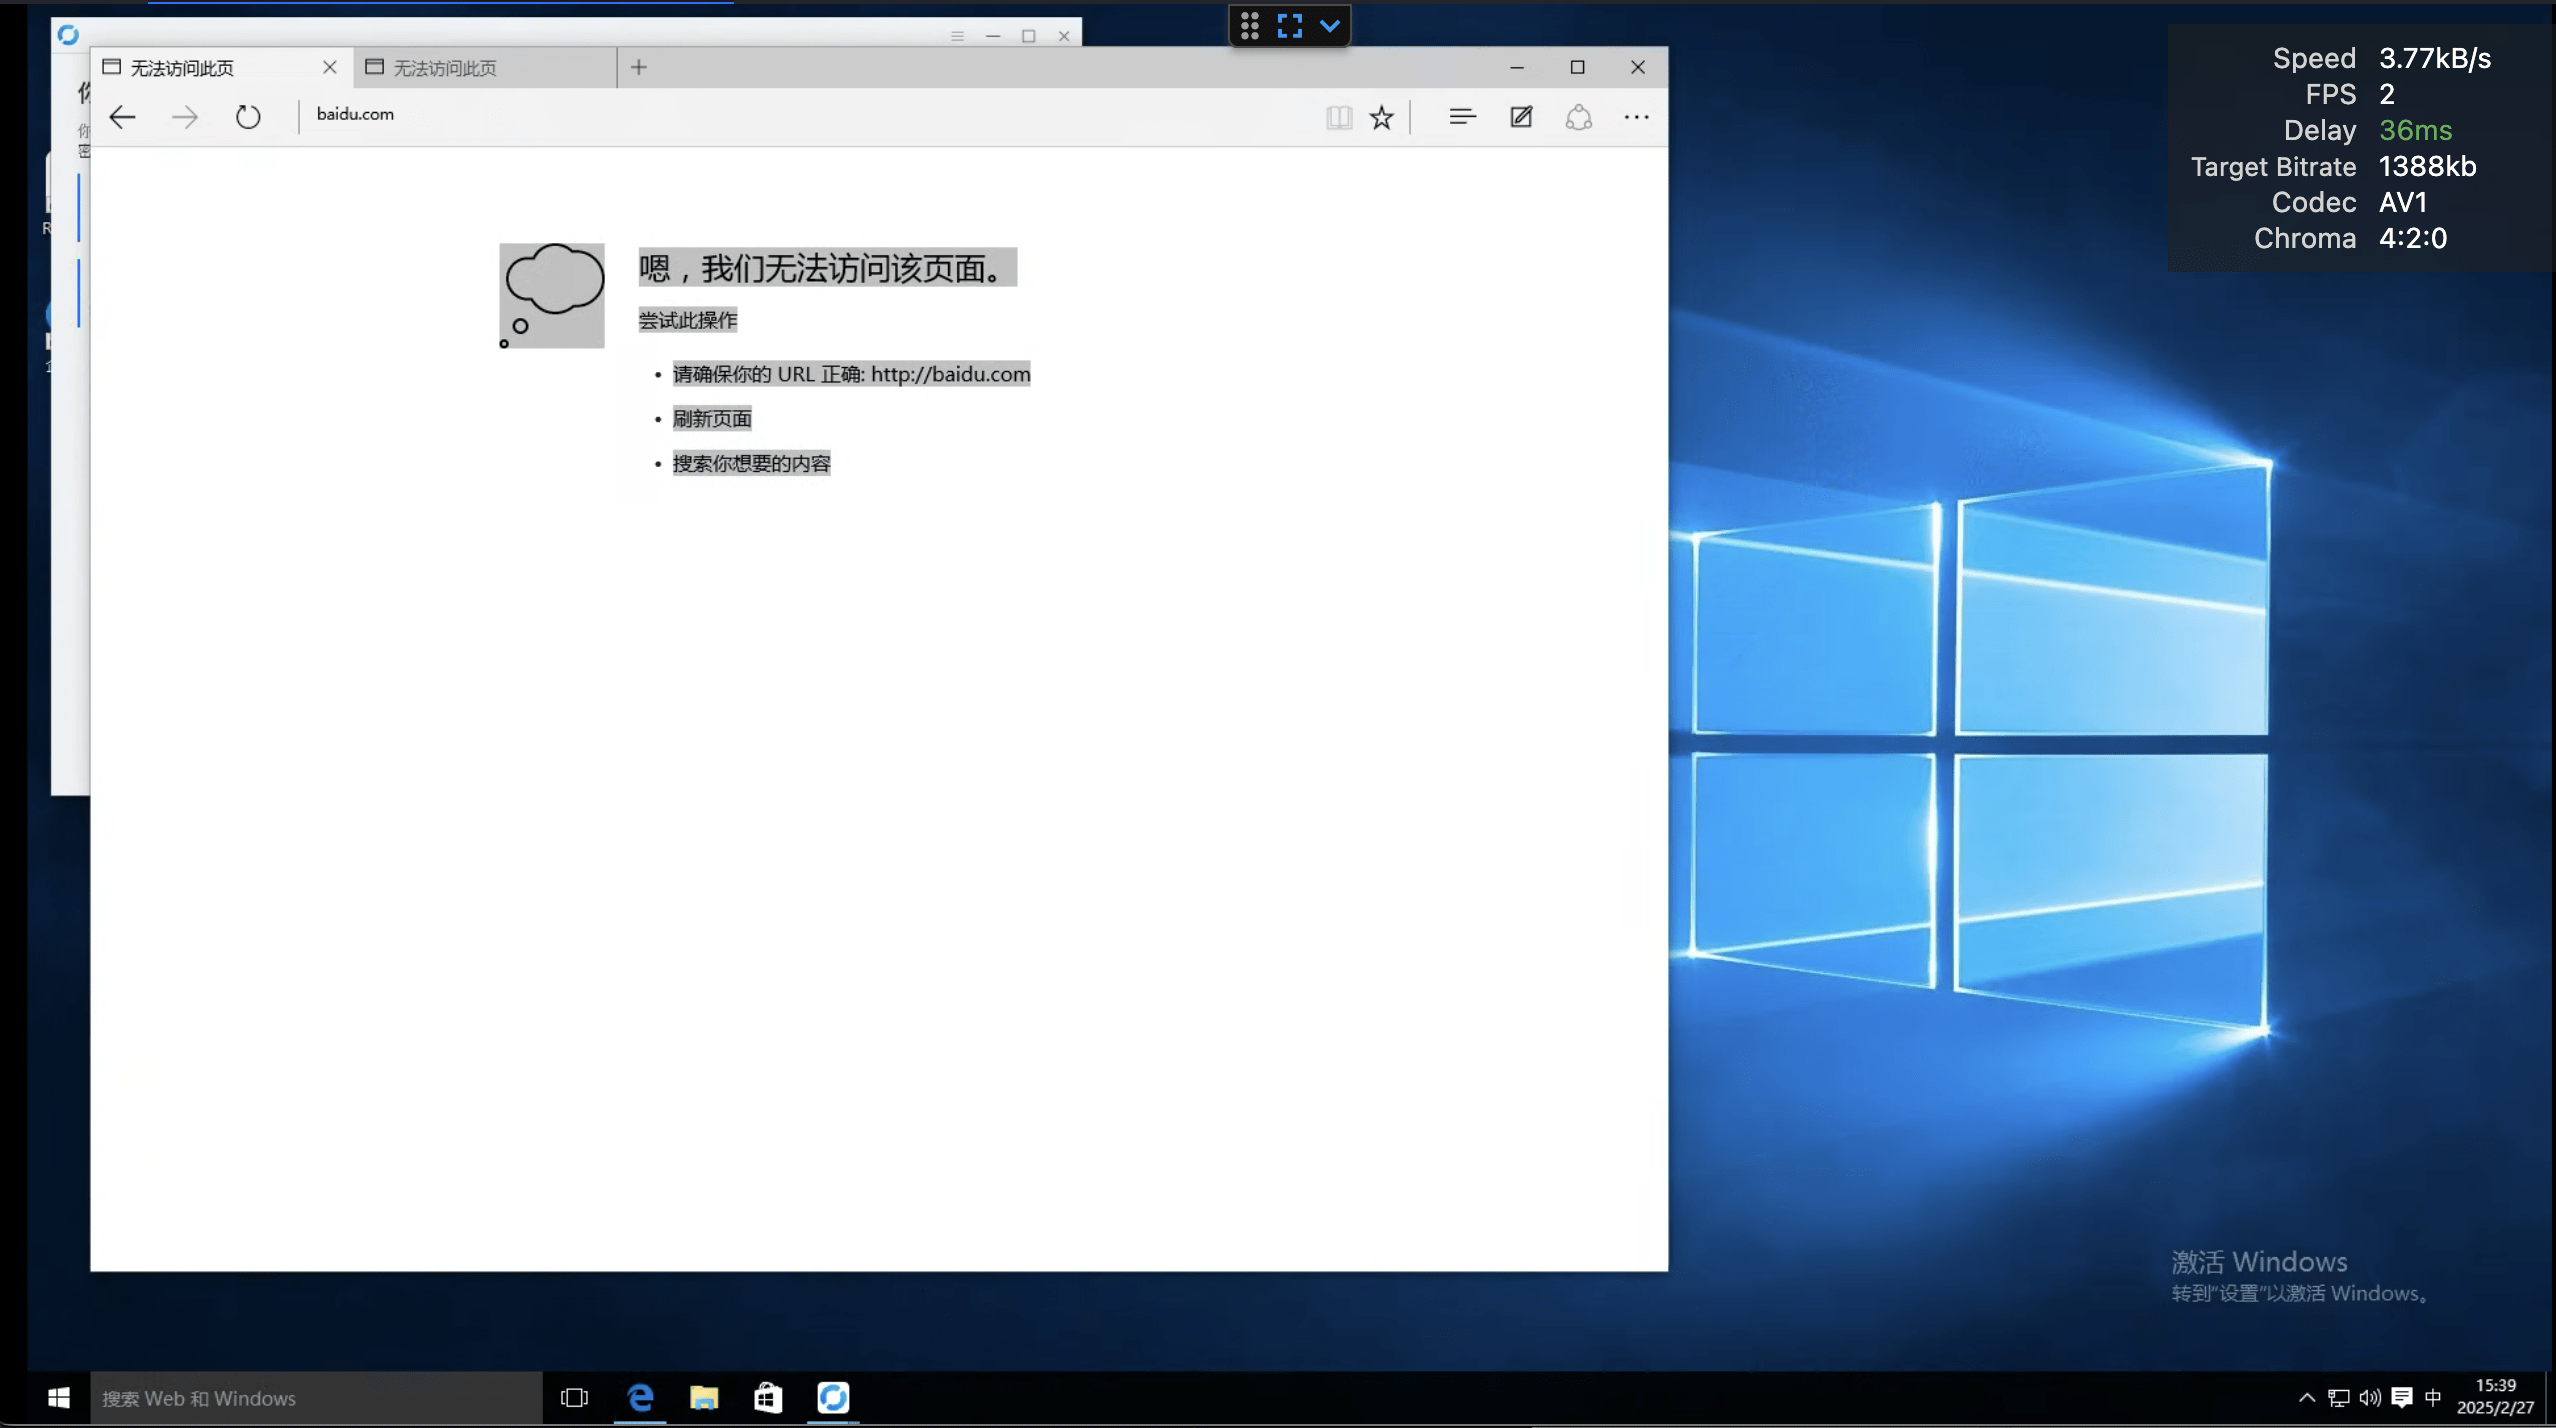Make a web note with pen icon

tap(1521, 117)
